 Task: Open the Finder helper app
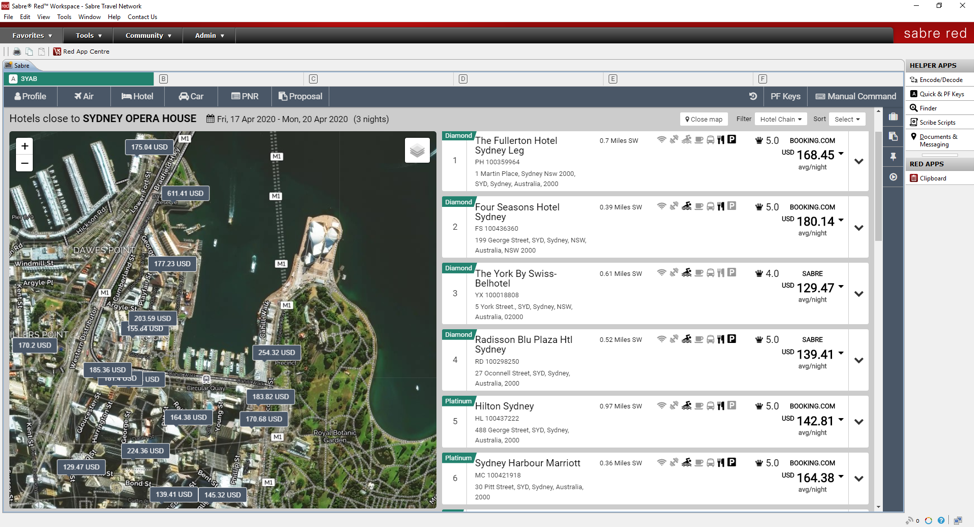click(x=923, y=108)
